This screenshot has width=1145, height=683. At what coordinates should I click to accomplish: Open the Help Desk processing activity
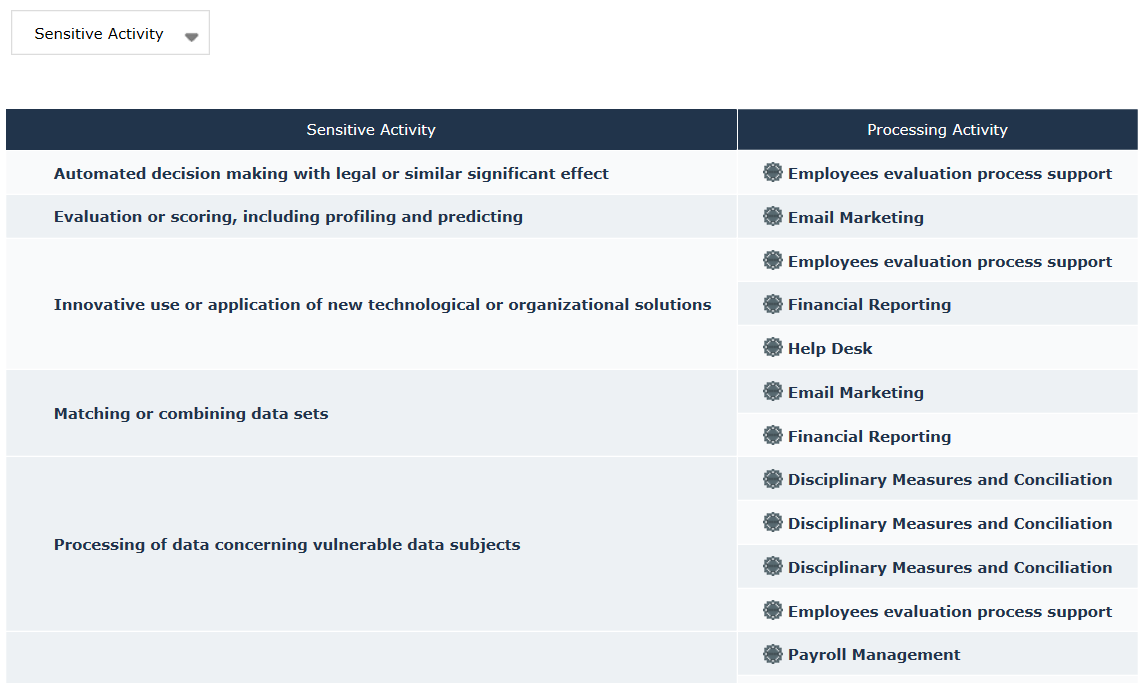click(830, 349)
